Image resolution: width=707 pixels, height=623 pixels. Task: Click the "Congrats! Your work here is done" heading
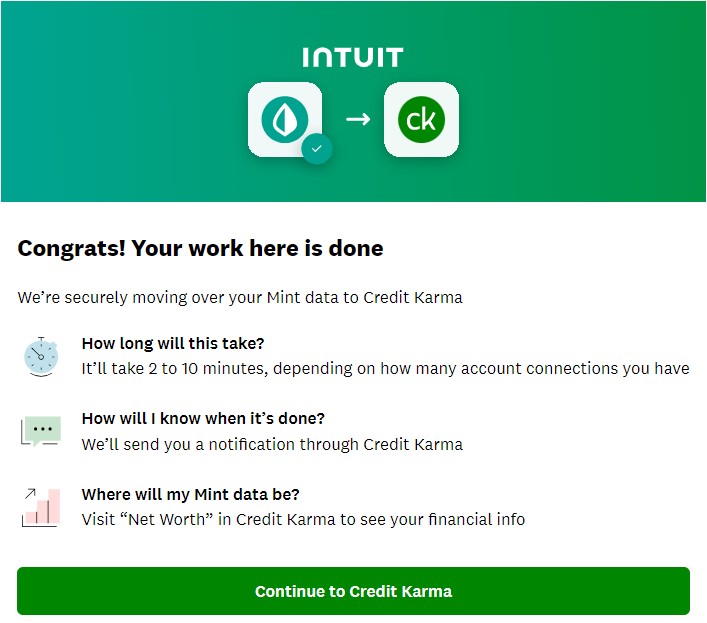[200, 248]
